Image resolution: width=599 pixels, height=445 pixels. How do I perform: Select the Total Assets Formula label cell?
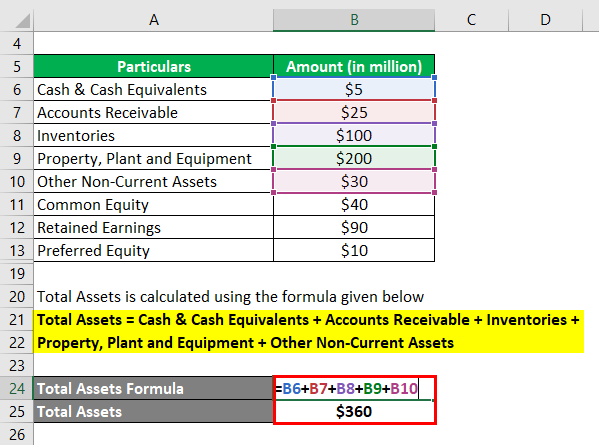[154, 388]
